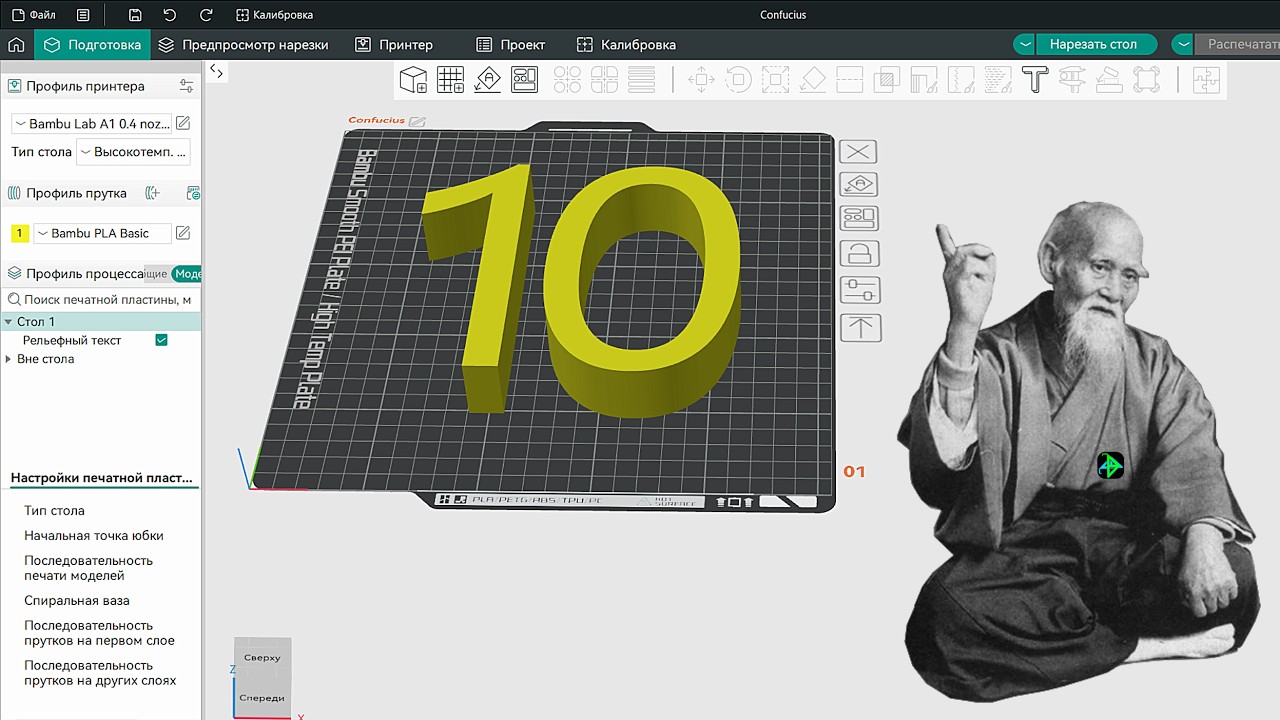Click the plate name edit pencil icon
This screenshot has height=720, width=1280.
(417, 121)
